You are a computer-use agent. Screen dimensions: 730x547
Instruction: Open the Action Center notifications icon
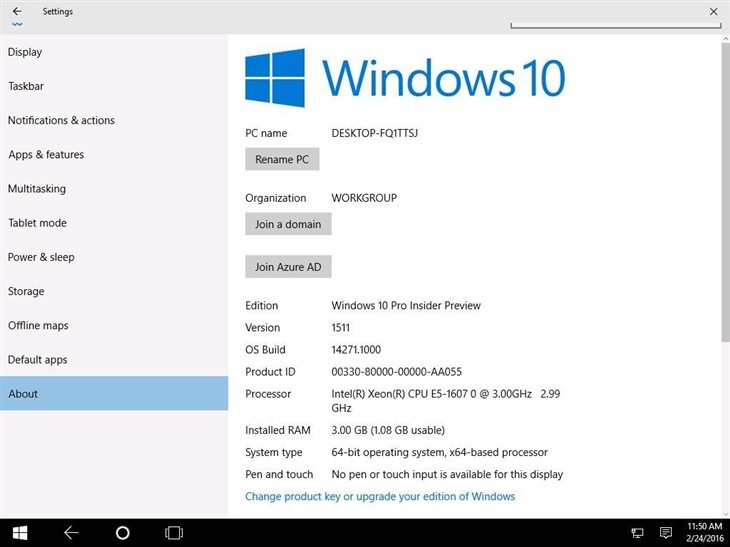[666, 532]
